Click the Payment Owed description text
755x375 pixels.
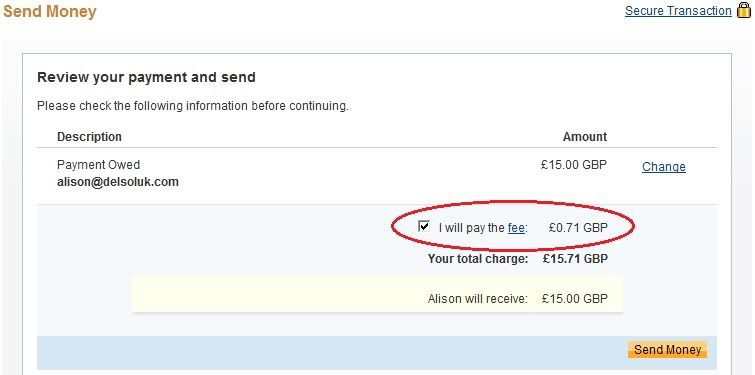pos(98,165)
